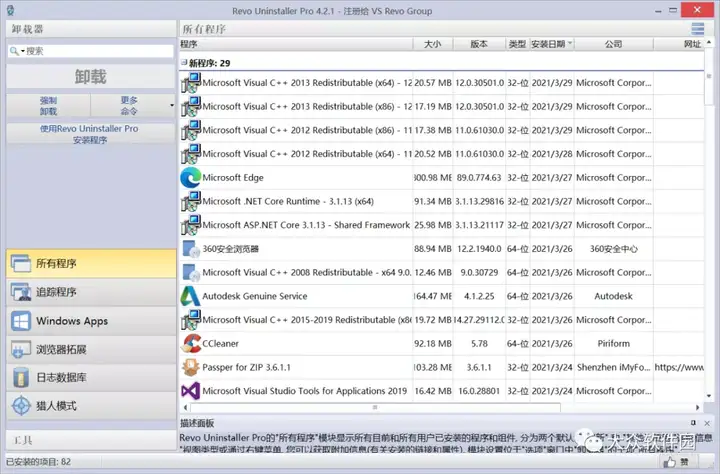720x474 pixels.
Task: Click the thumbs-up like icon in status bar
Action: 669,462
